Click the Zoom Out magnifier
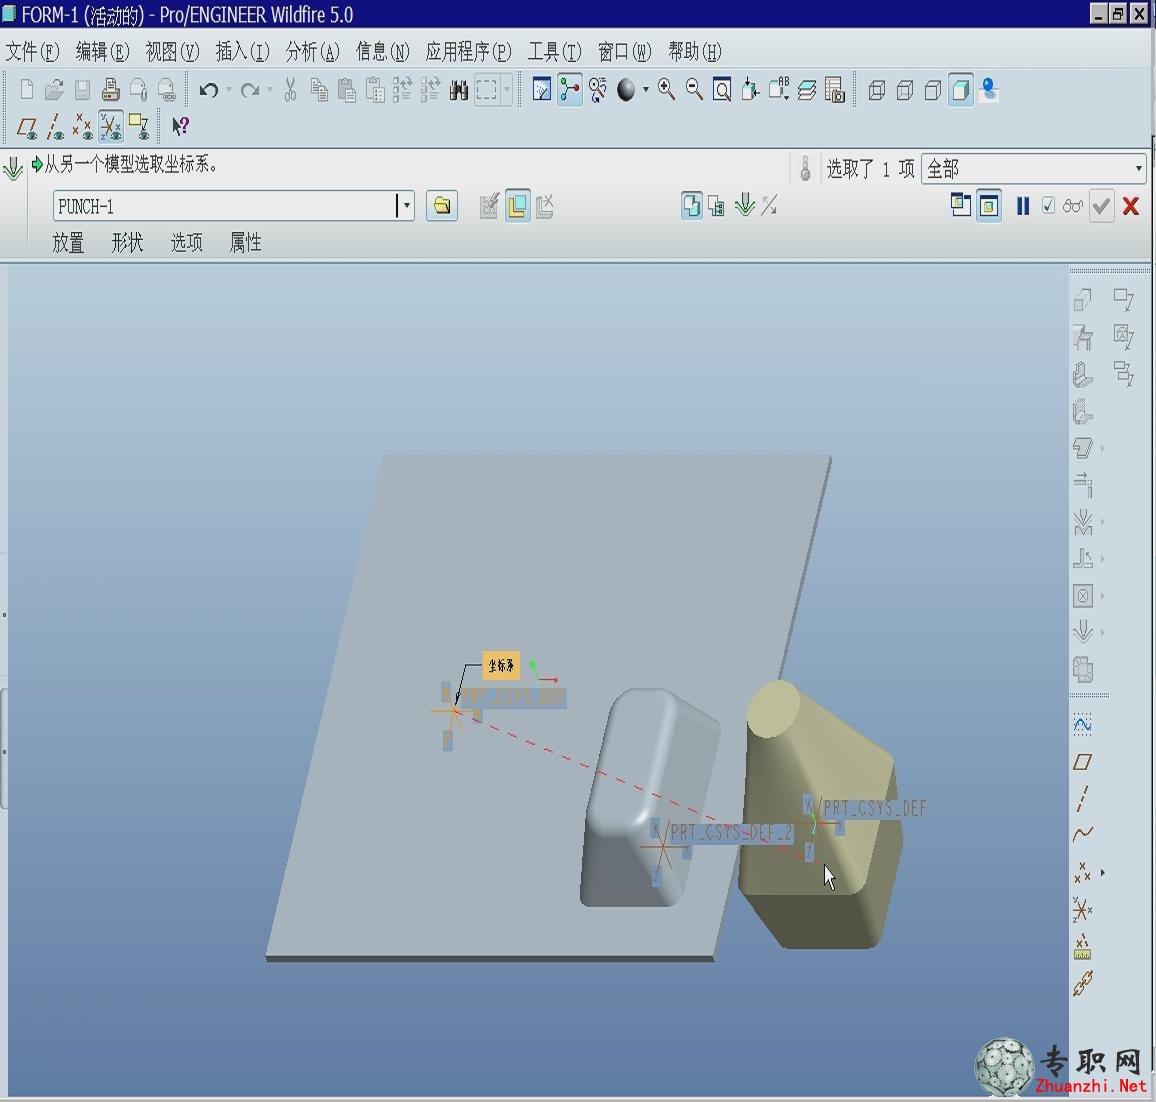The width and height of the screenshot is (1156, 1102). coord(694,90)
